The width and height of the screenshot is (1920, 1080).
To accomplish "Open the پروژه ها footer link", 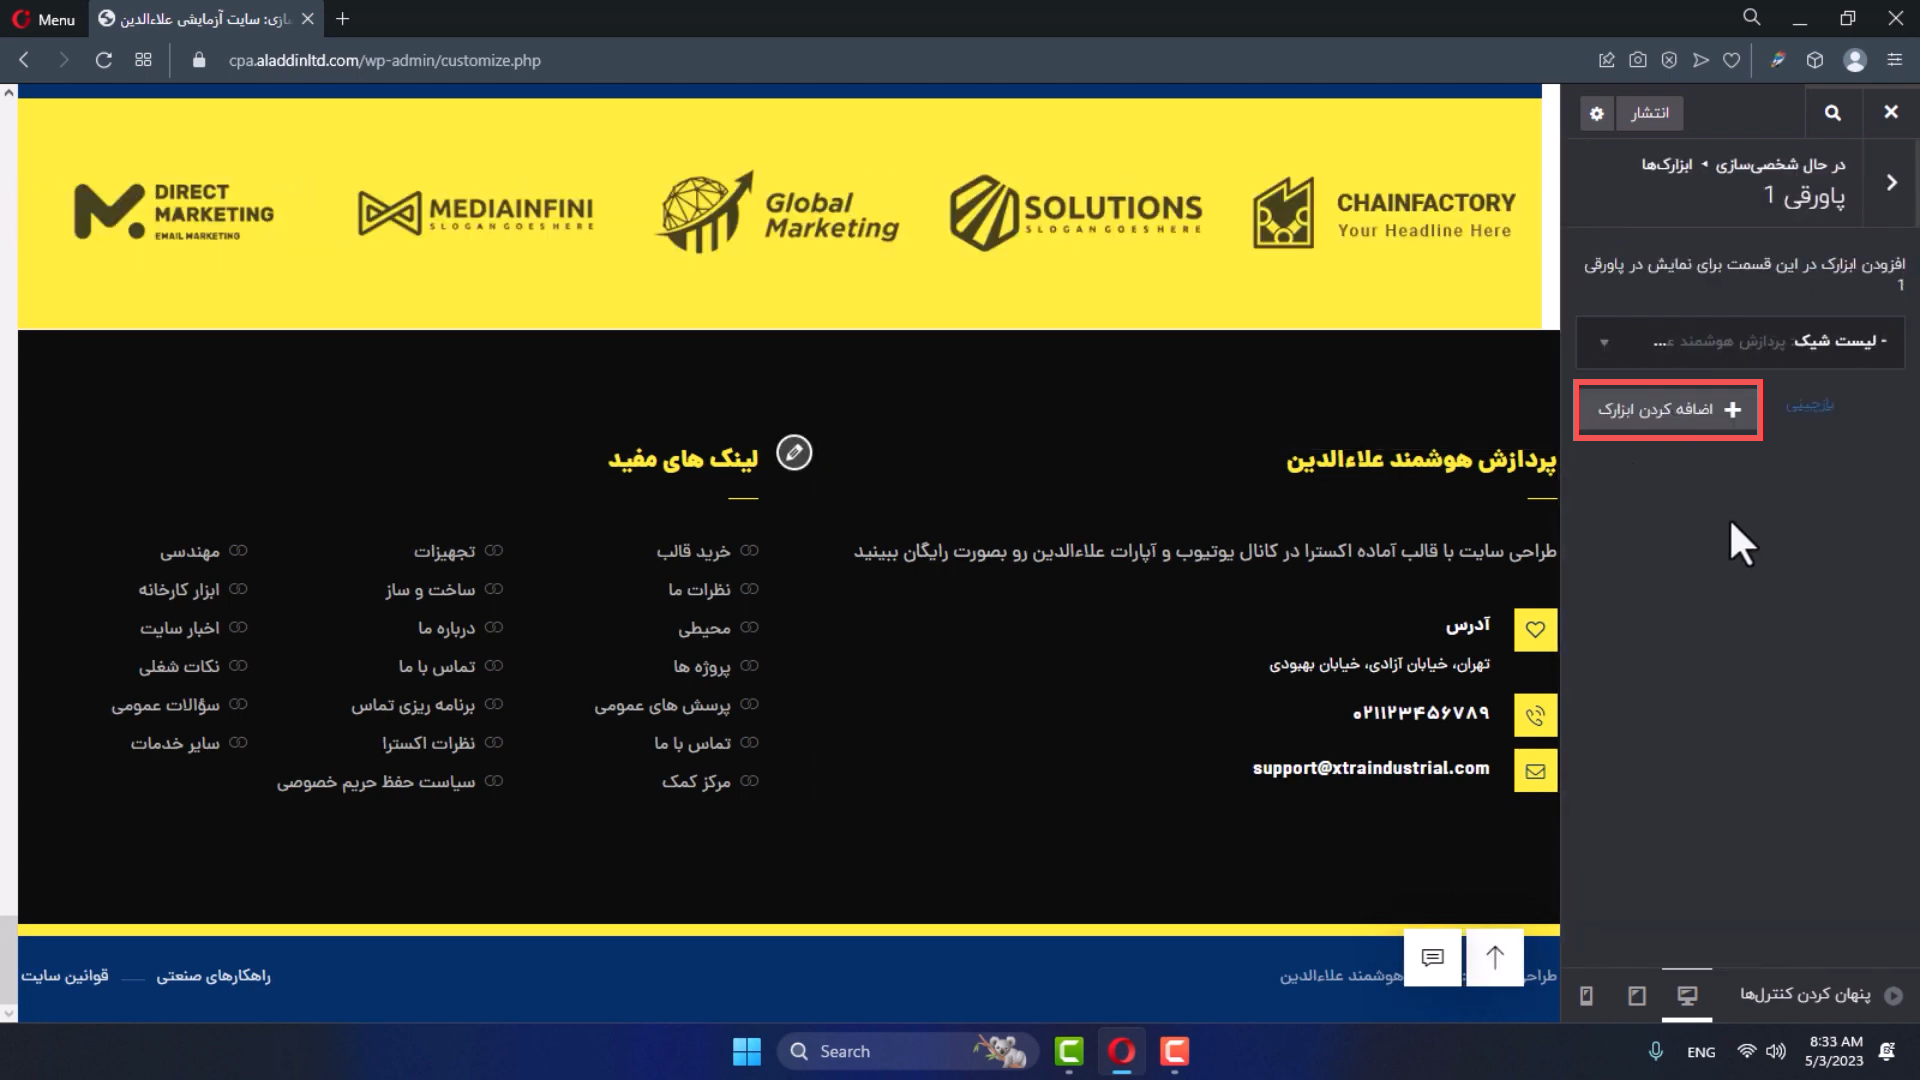I will [x=702, y=667].
